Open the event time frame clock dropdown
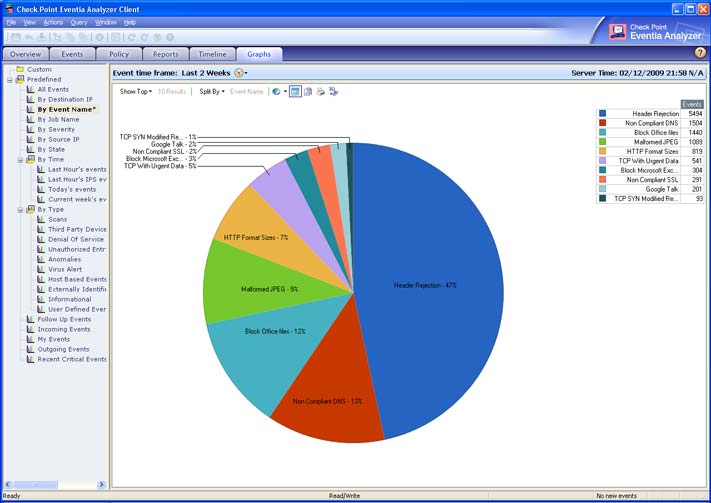Screen dimensions: 711x503 [x=240, y=73]
